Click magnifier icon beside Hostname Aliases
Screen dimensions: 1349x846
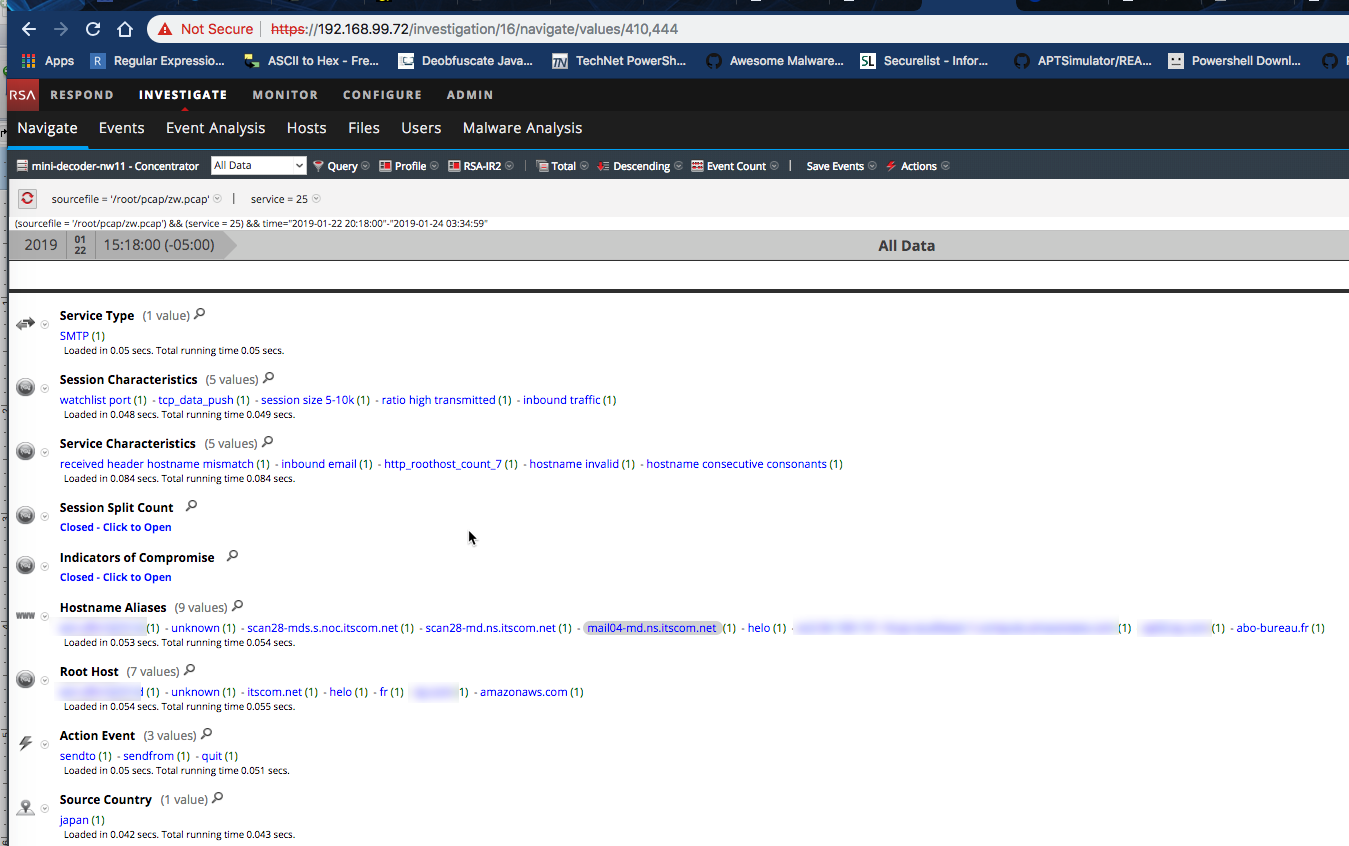pos(238,606)
